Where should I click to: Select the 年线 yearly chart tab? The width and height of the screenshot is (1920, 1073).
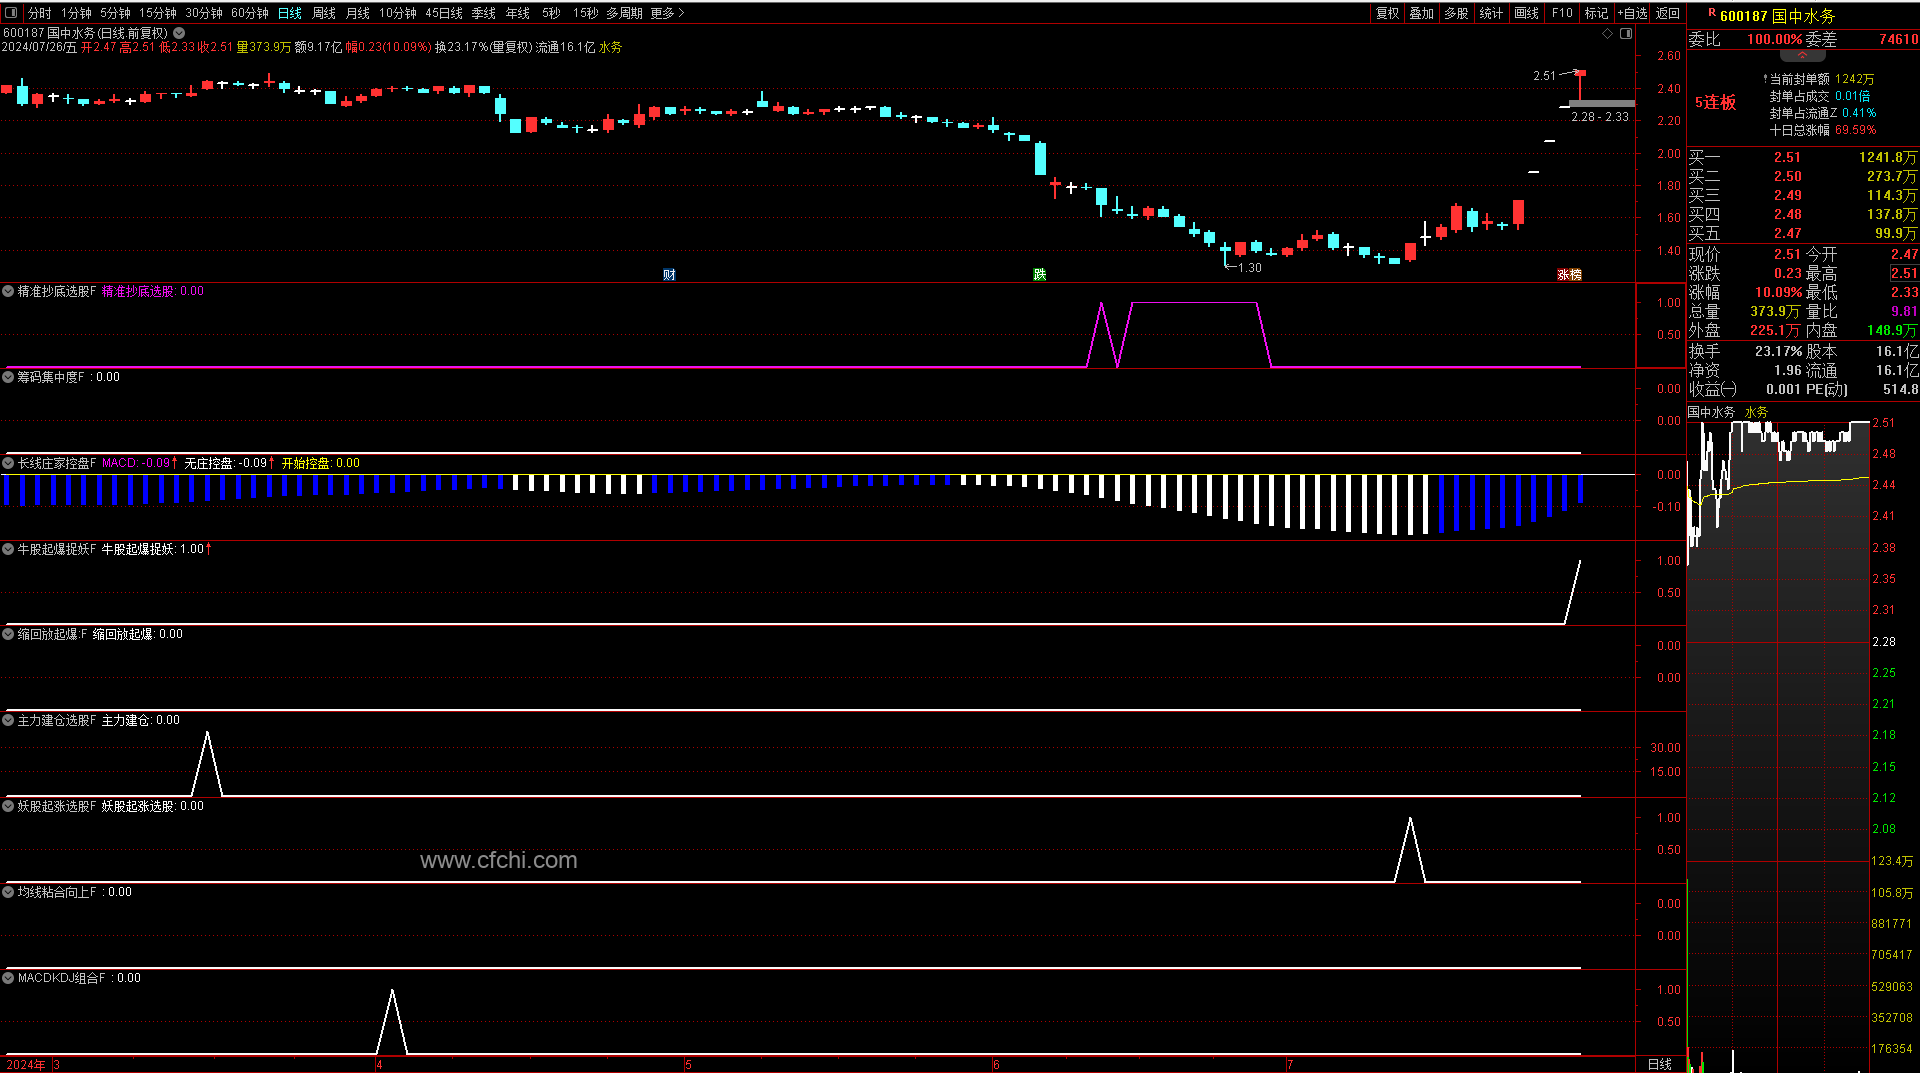(518, 13)
